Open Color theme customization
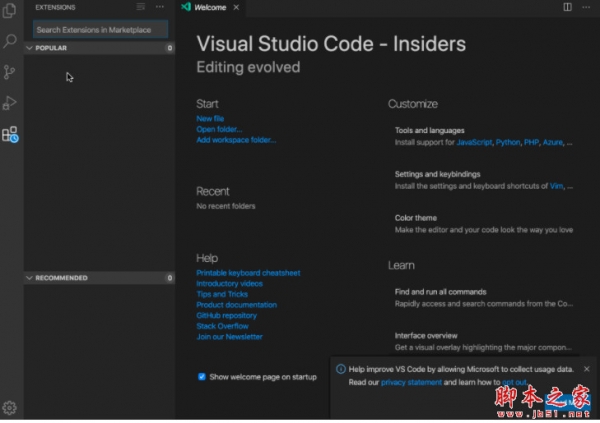This screenshot has height=423, width=600. (x=484, y=224)
